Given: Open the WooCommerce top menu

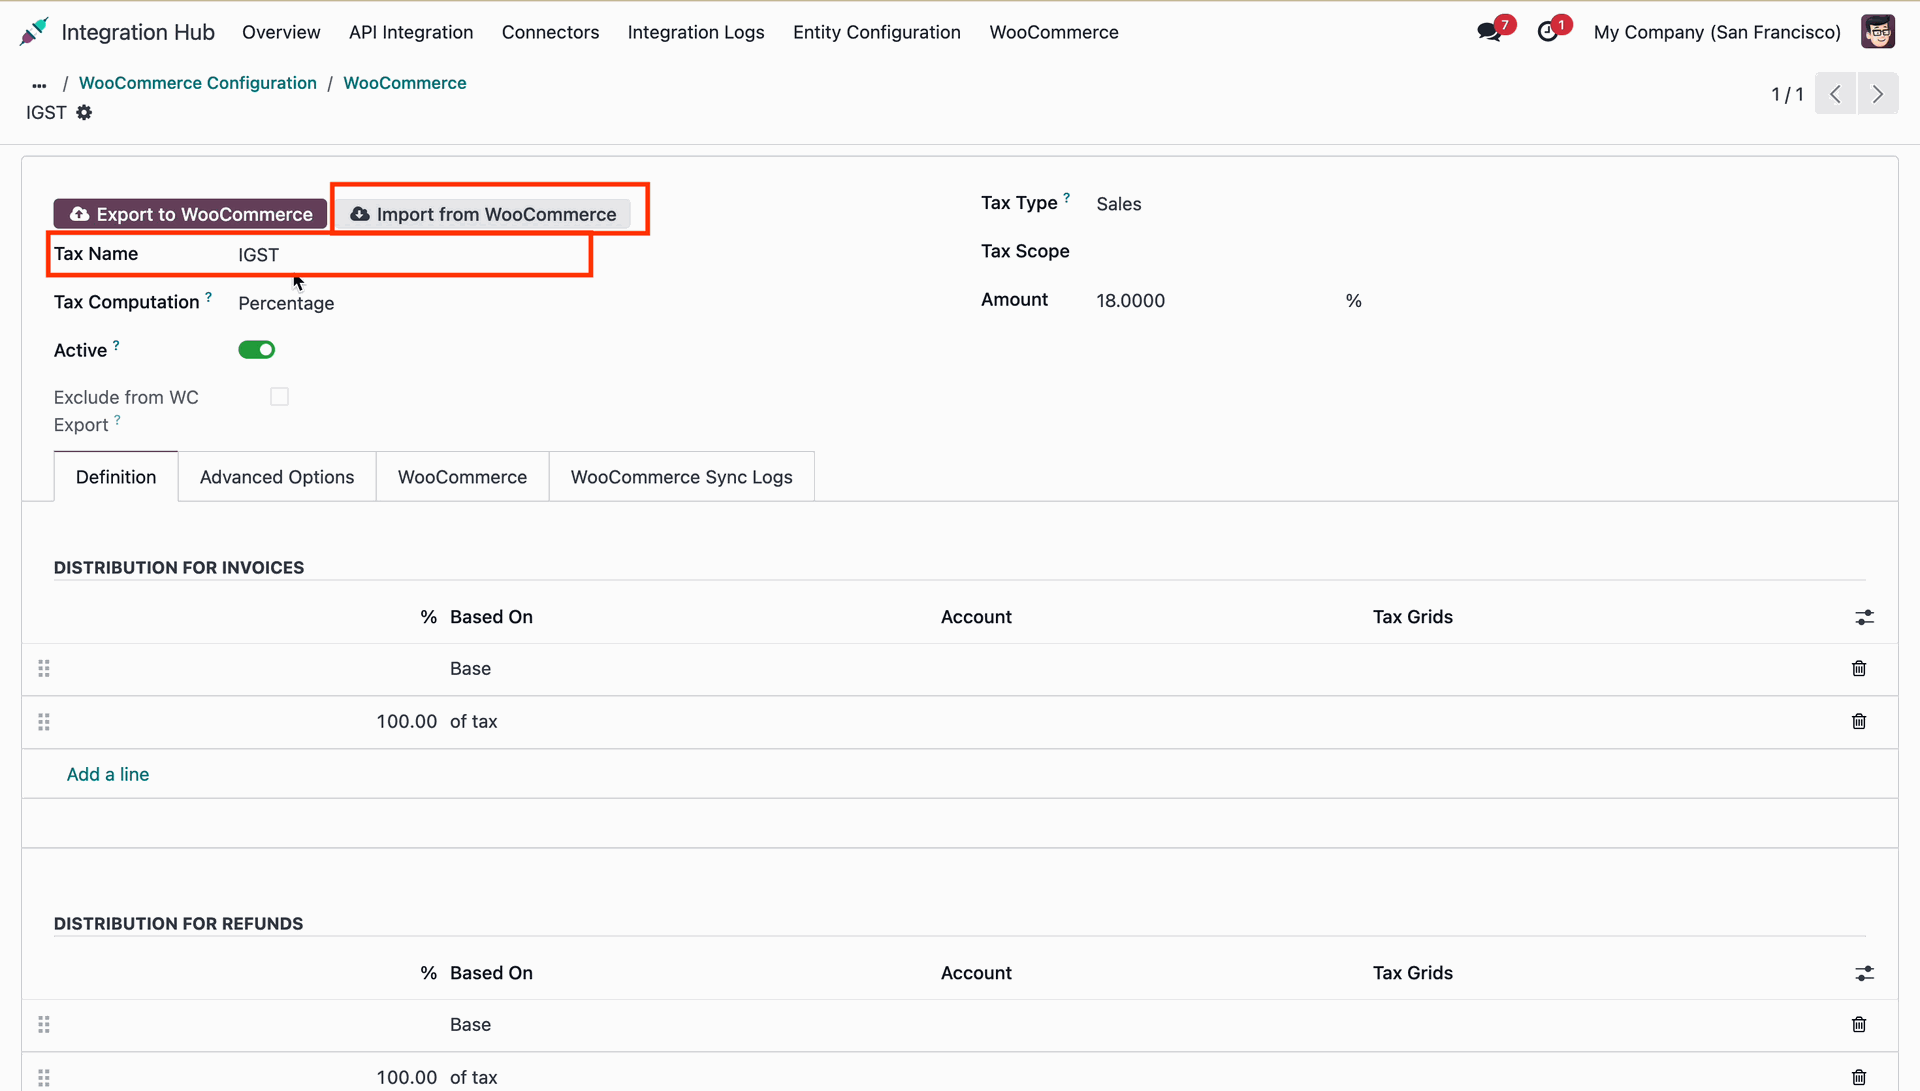Looking at the screenshot, I should click(x=1054, y=32).
